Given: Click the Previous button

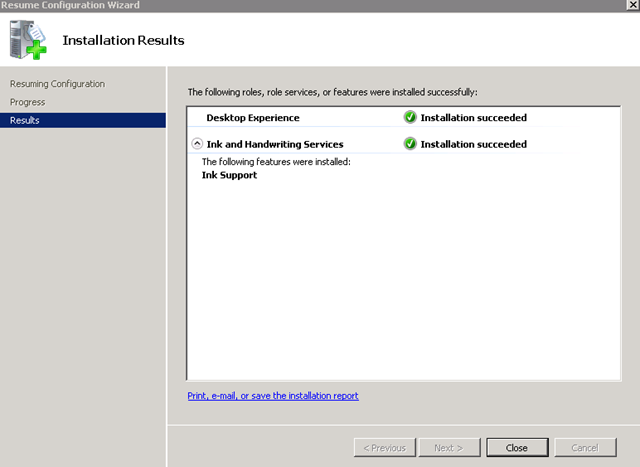Looking at the screenshot, I should [384, 448].
